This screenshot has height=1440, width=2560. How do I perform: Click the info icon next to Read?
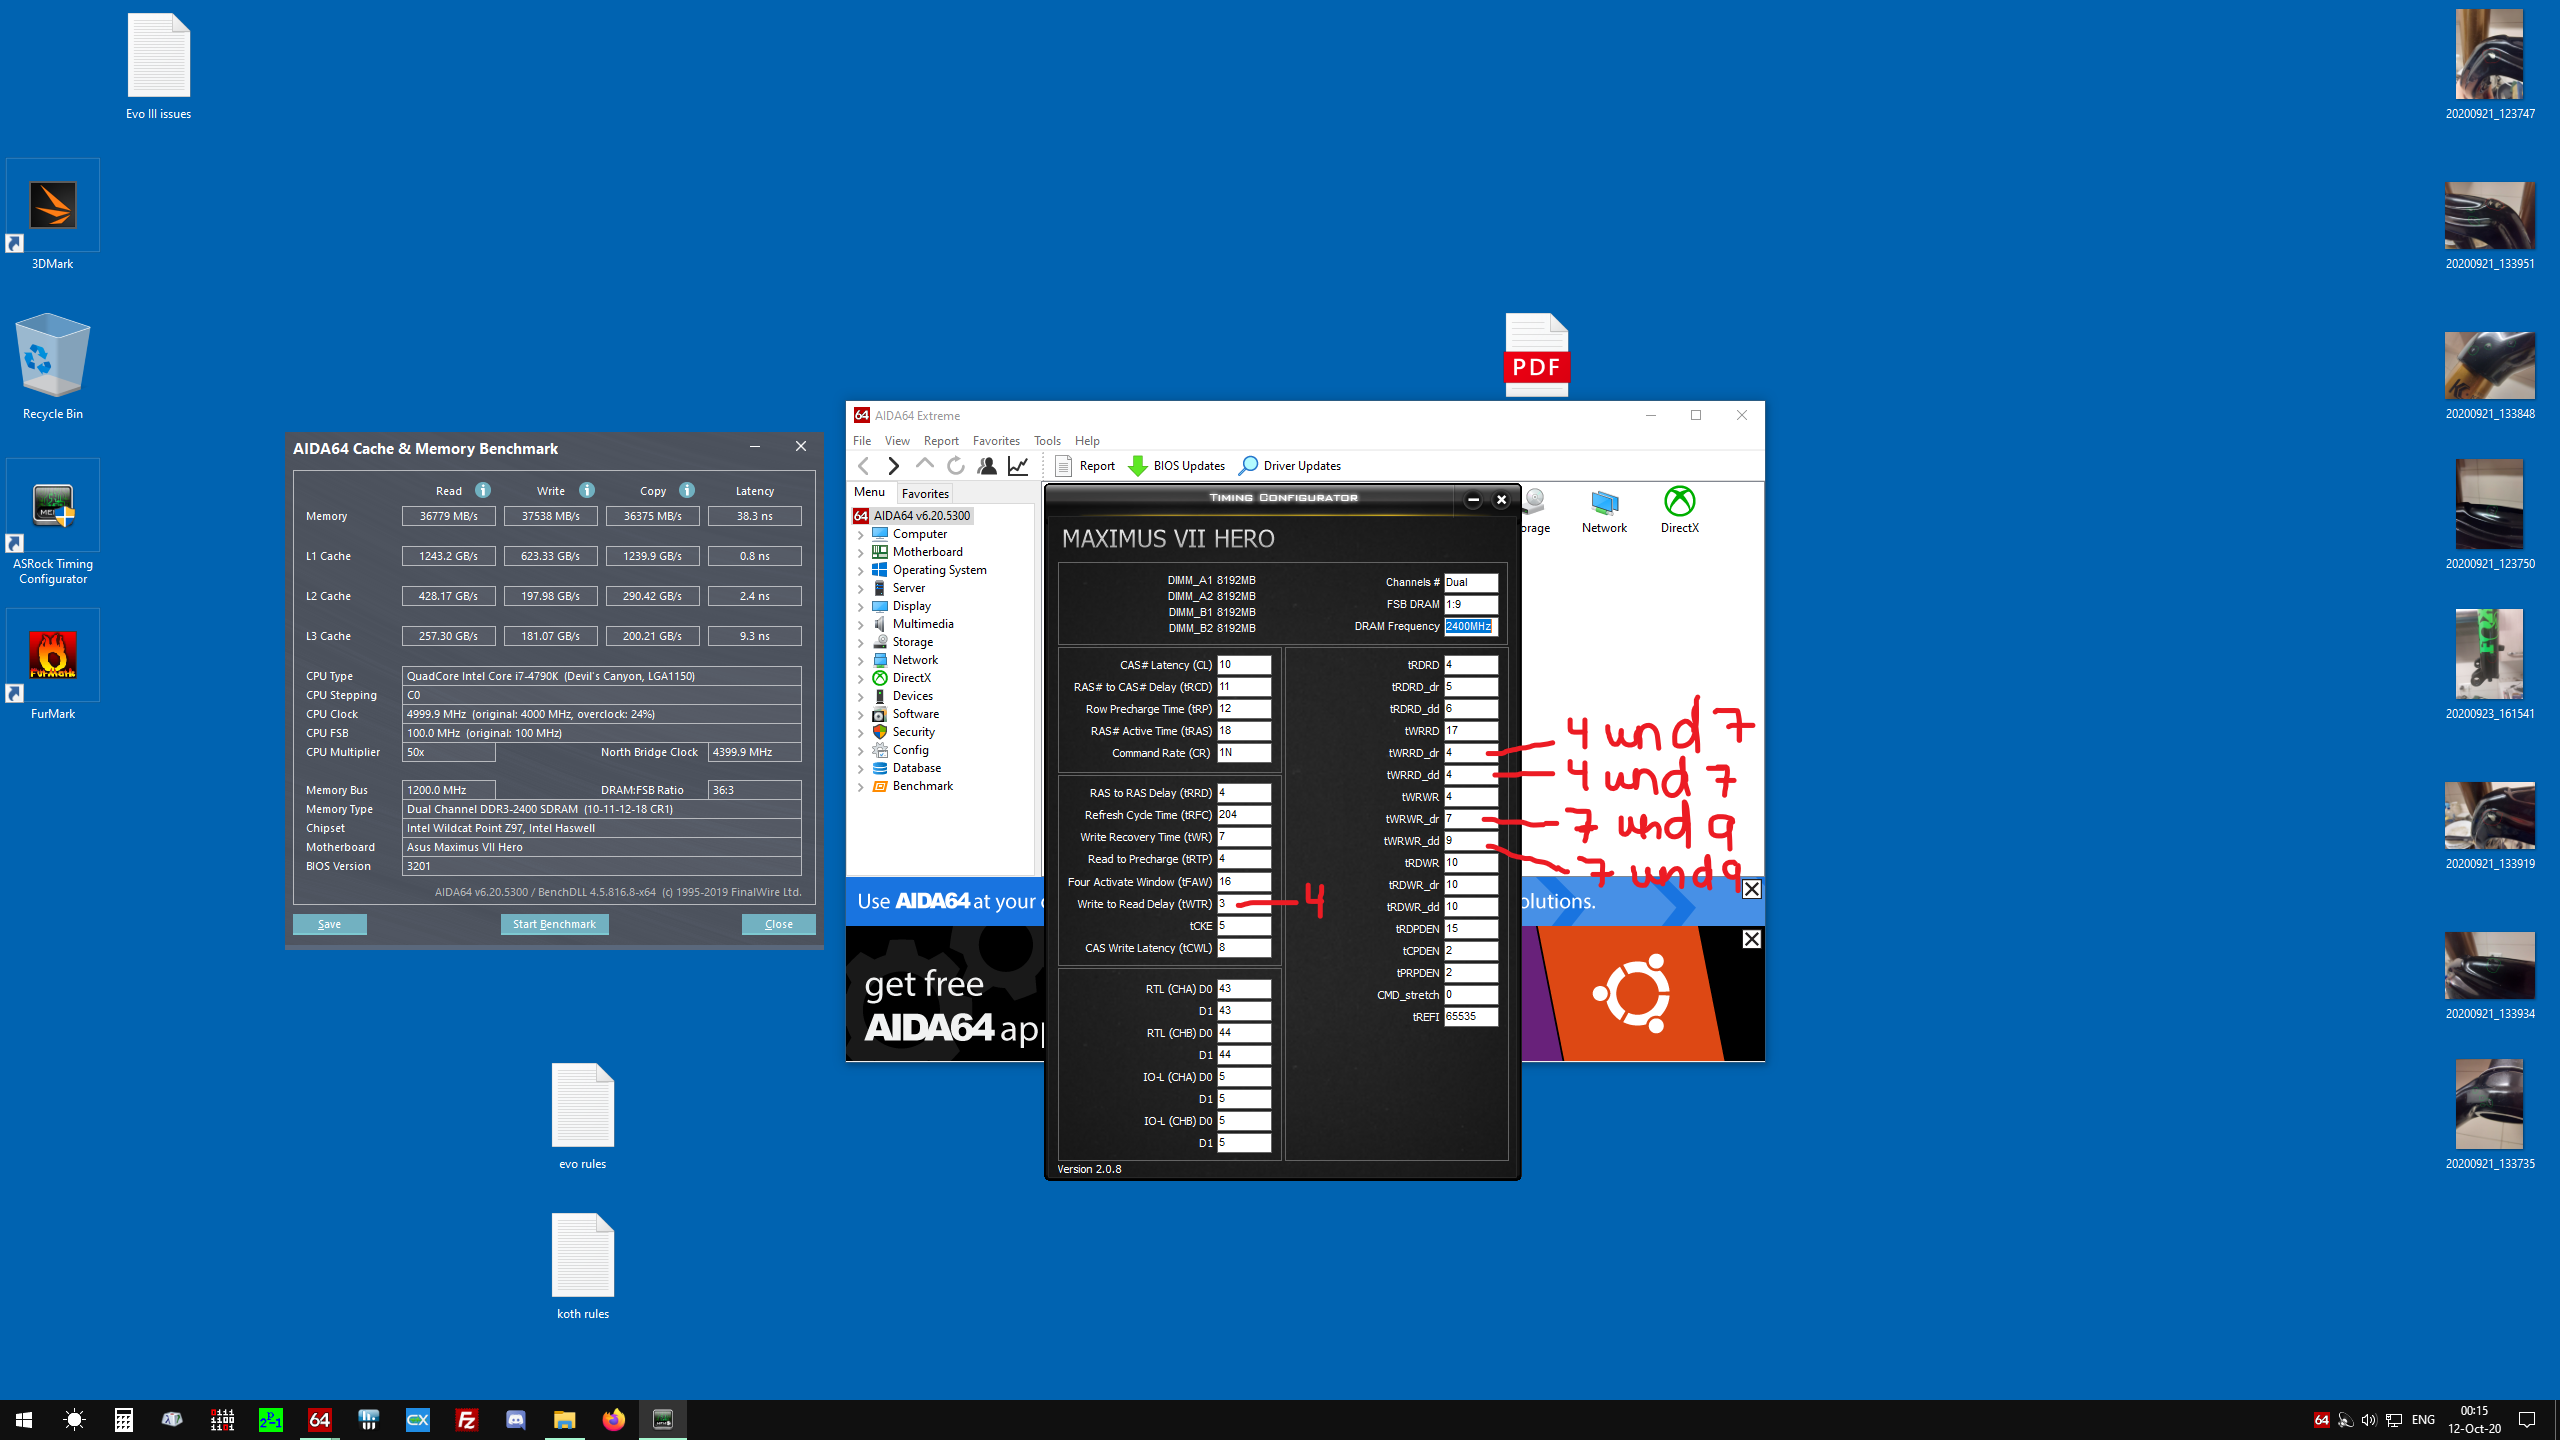pyautogui.click(x=483, y=490)
